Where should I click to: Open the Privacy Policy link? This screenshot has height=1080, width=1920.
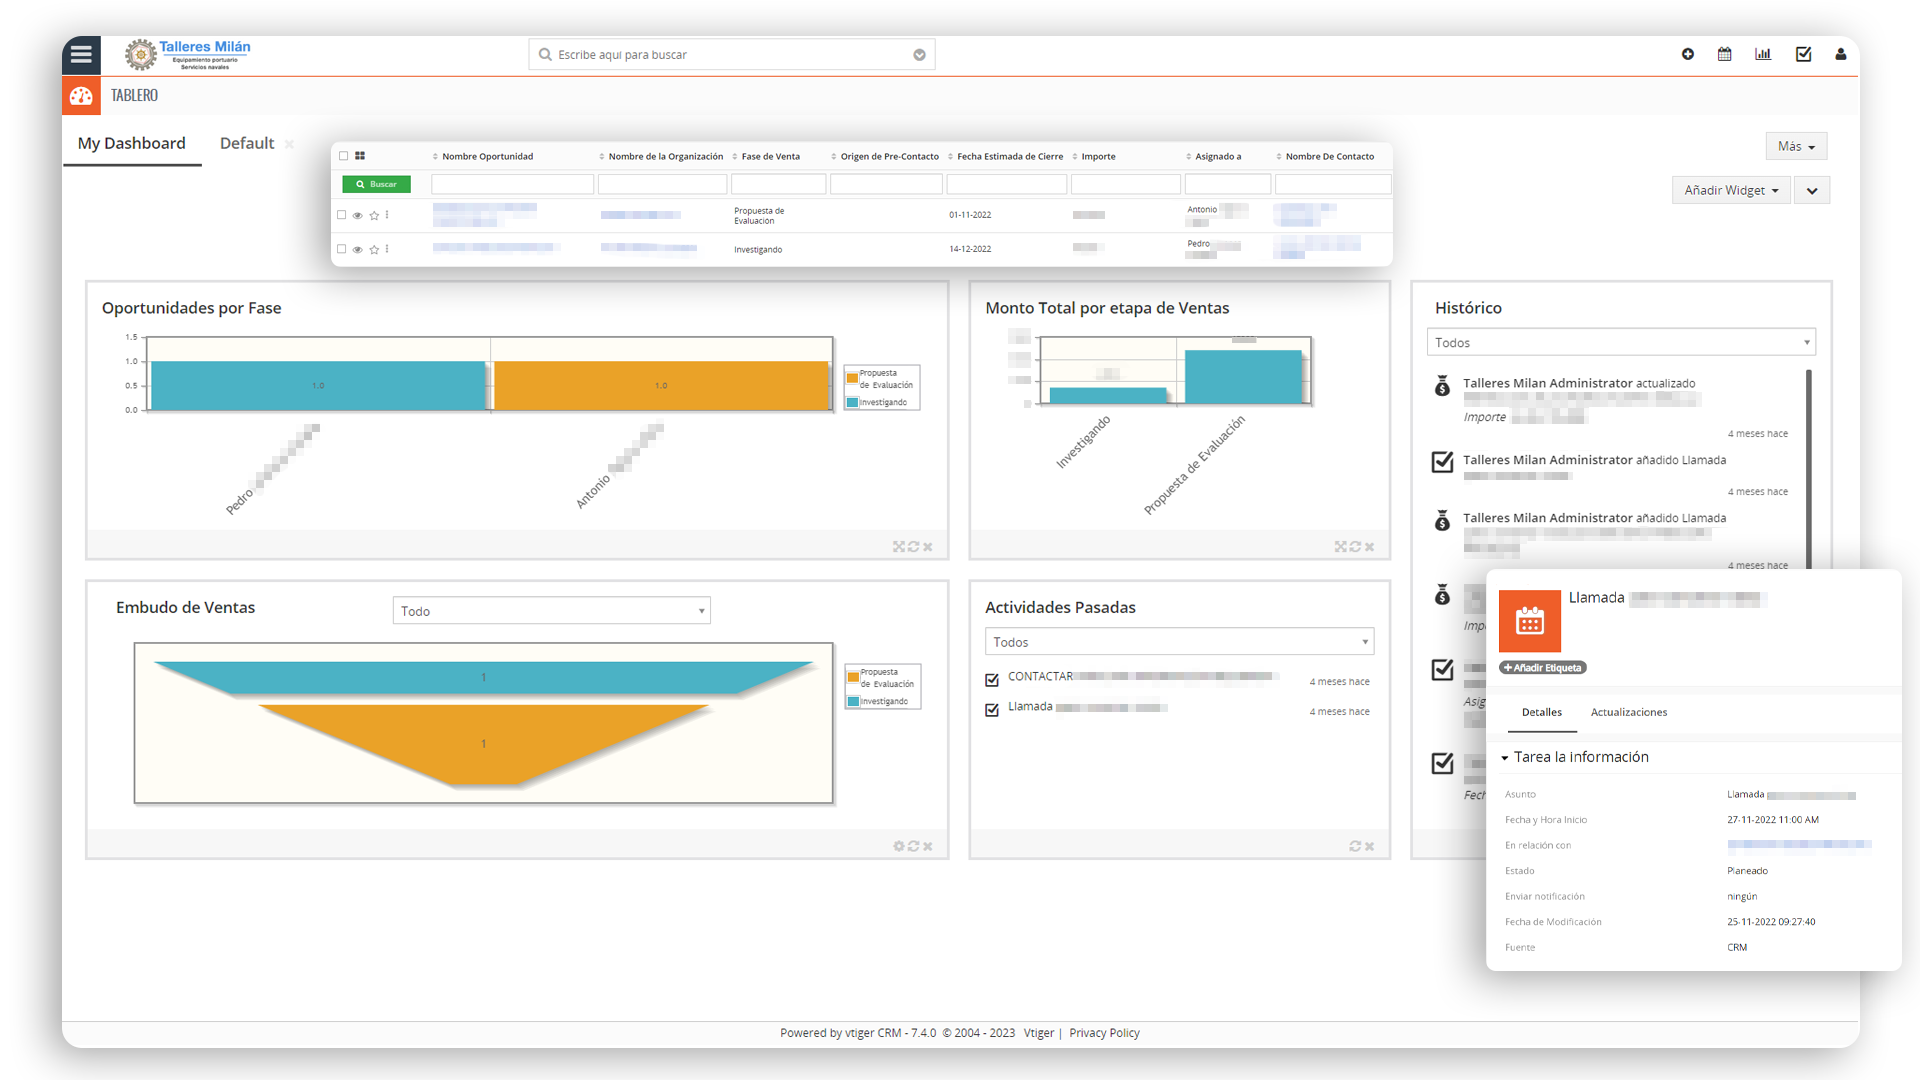[1104, 1033]
